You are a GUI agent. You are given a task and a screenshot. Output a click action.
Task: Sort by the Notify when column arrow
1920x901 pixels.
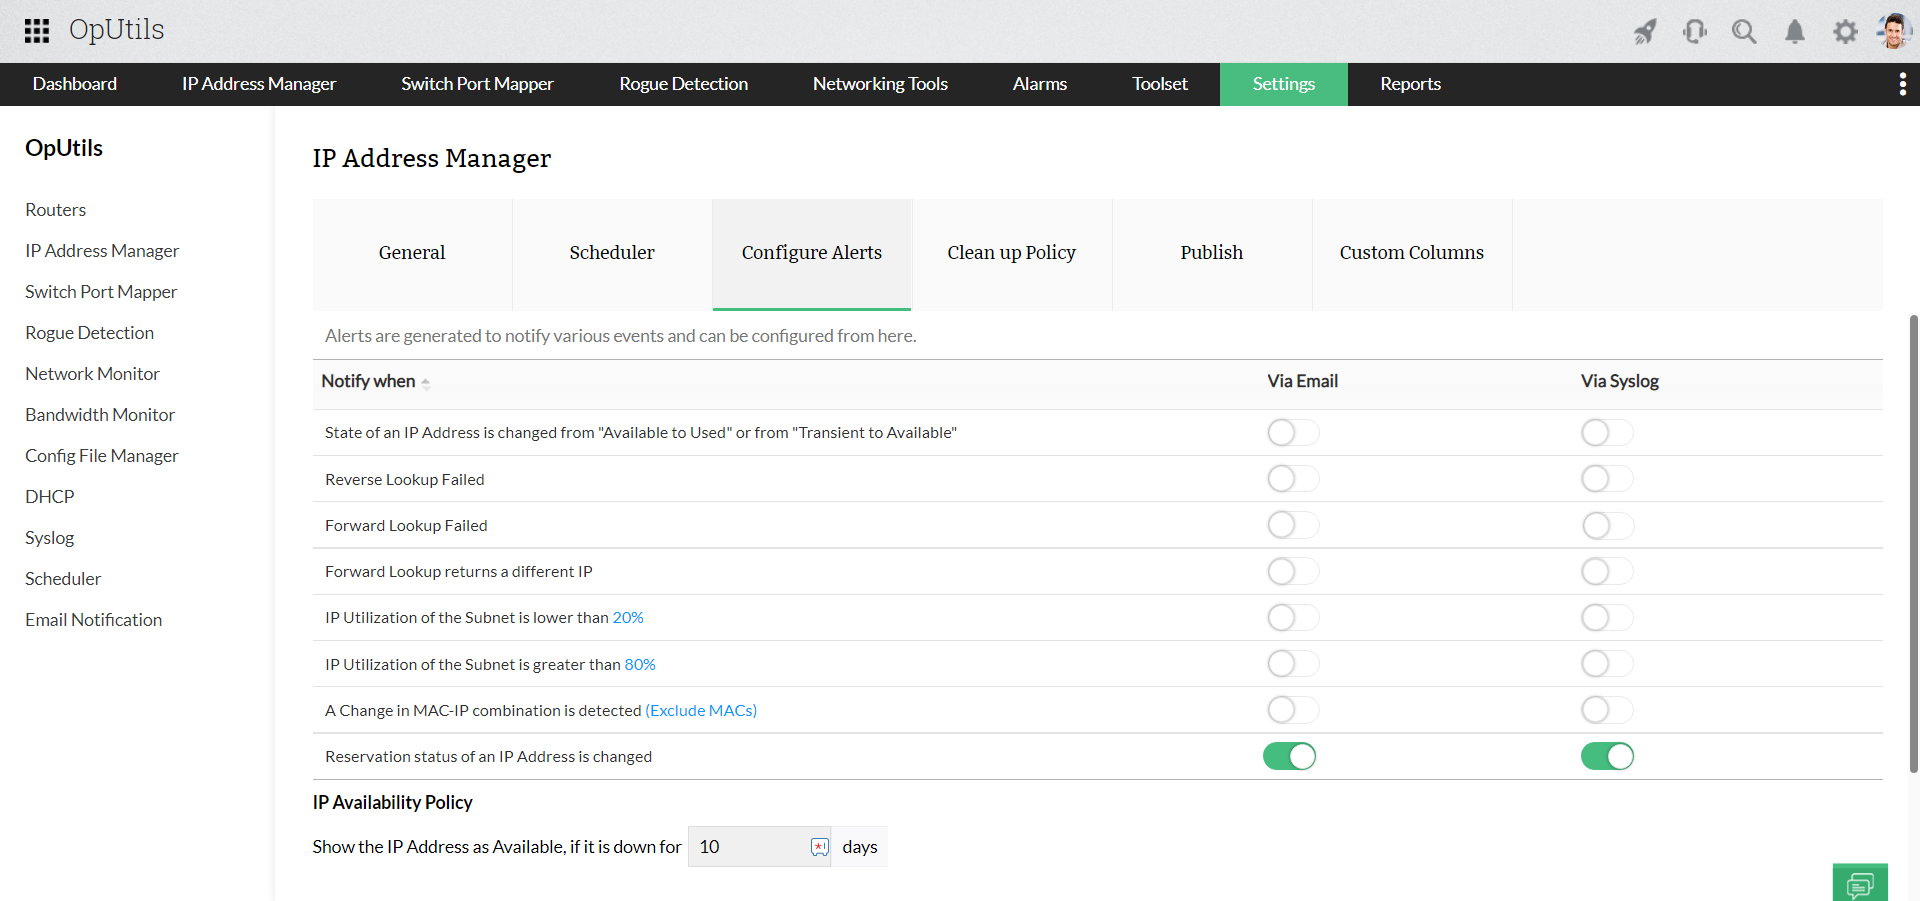(426, 382)
